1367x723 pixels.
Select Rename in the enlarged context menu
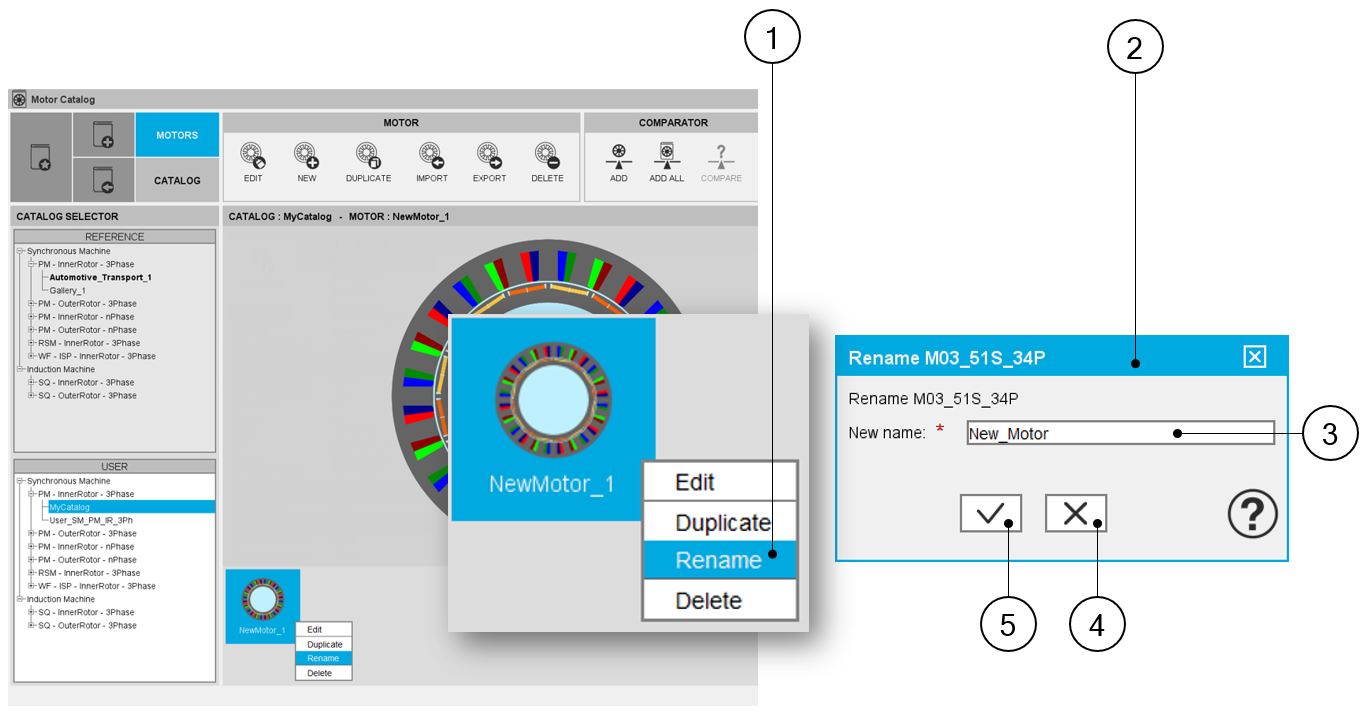[718, 560]
